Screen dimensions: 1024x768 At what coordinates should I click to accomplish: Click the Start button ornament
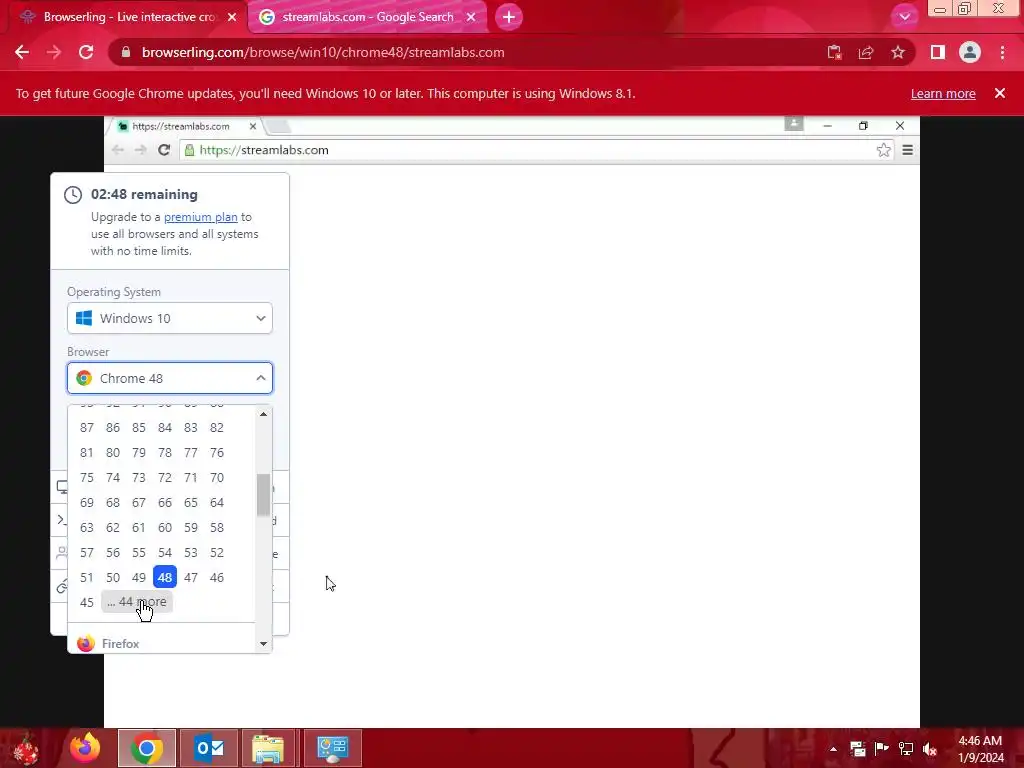[x=25, y=748]
